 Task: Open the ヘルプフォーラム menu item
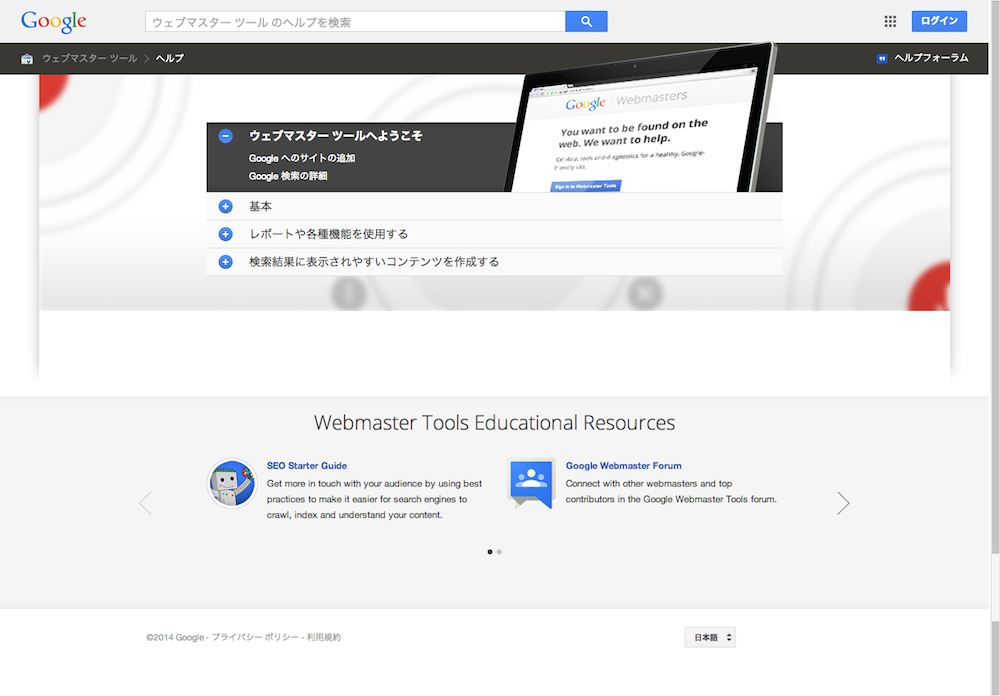click(x=930, y=59)
